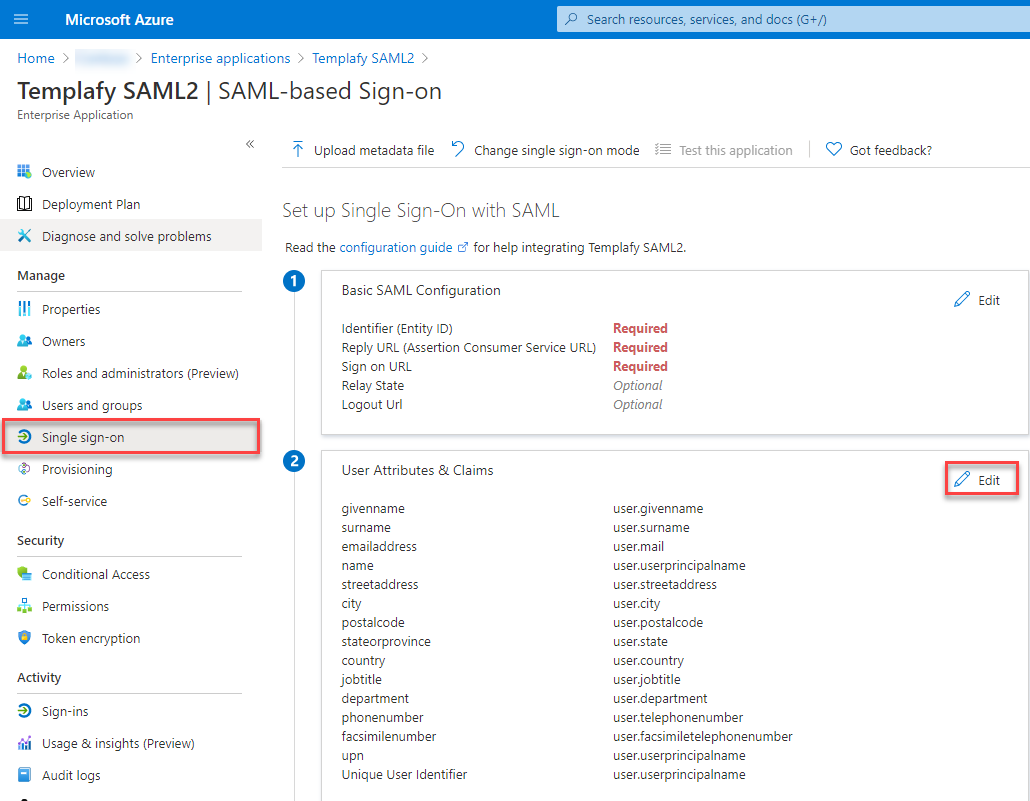Edit User Attributes & Claims
1030x801 pixels.
981,479
